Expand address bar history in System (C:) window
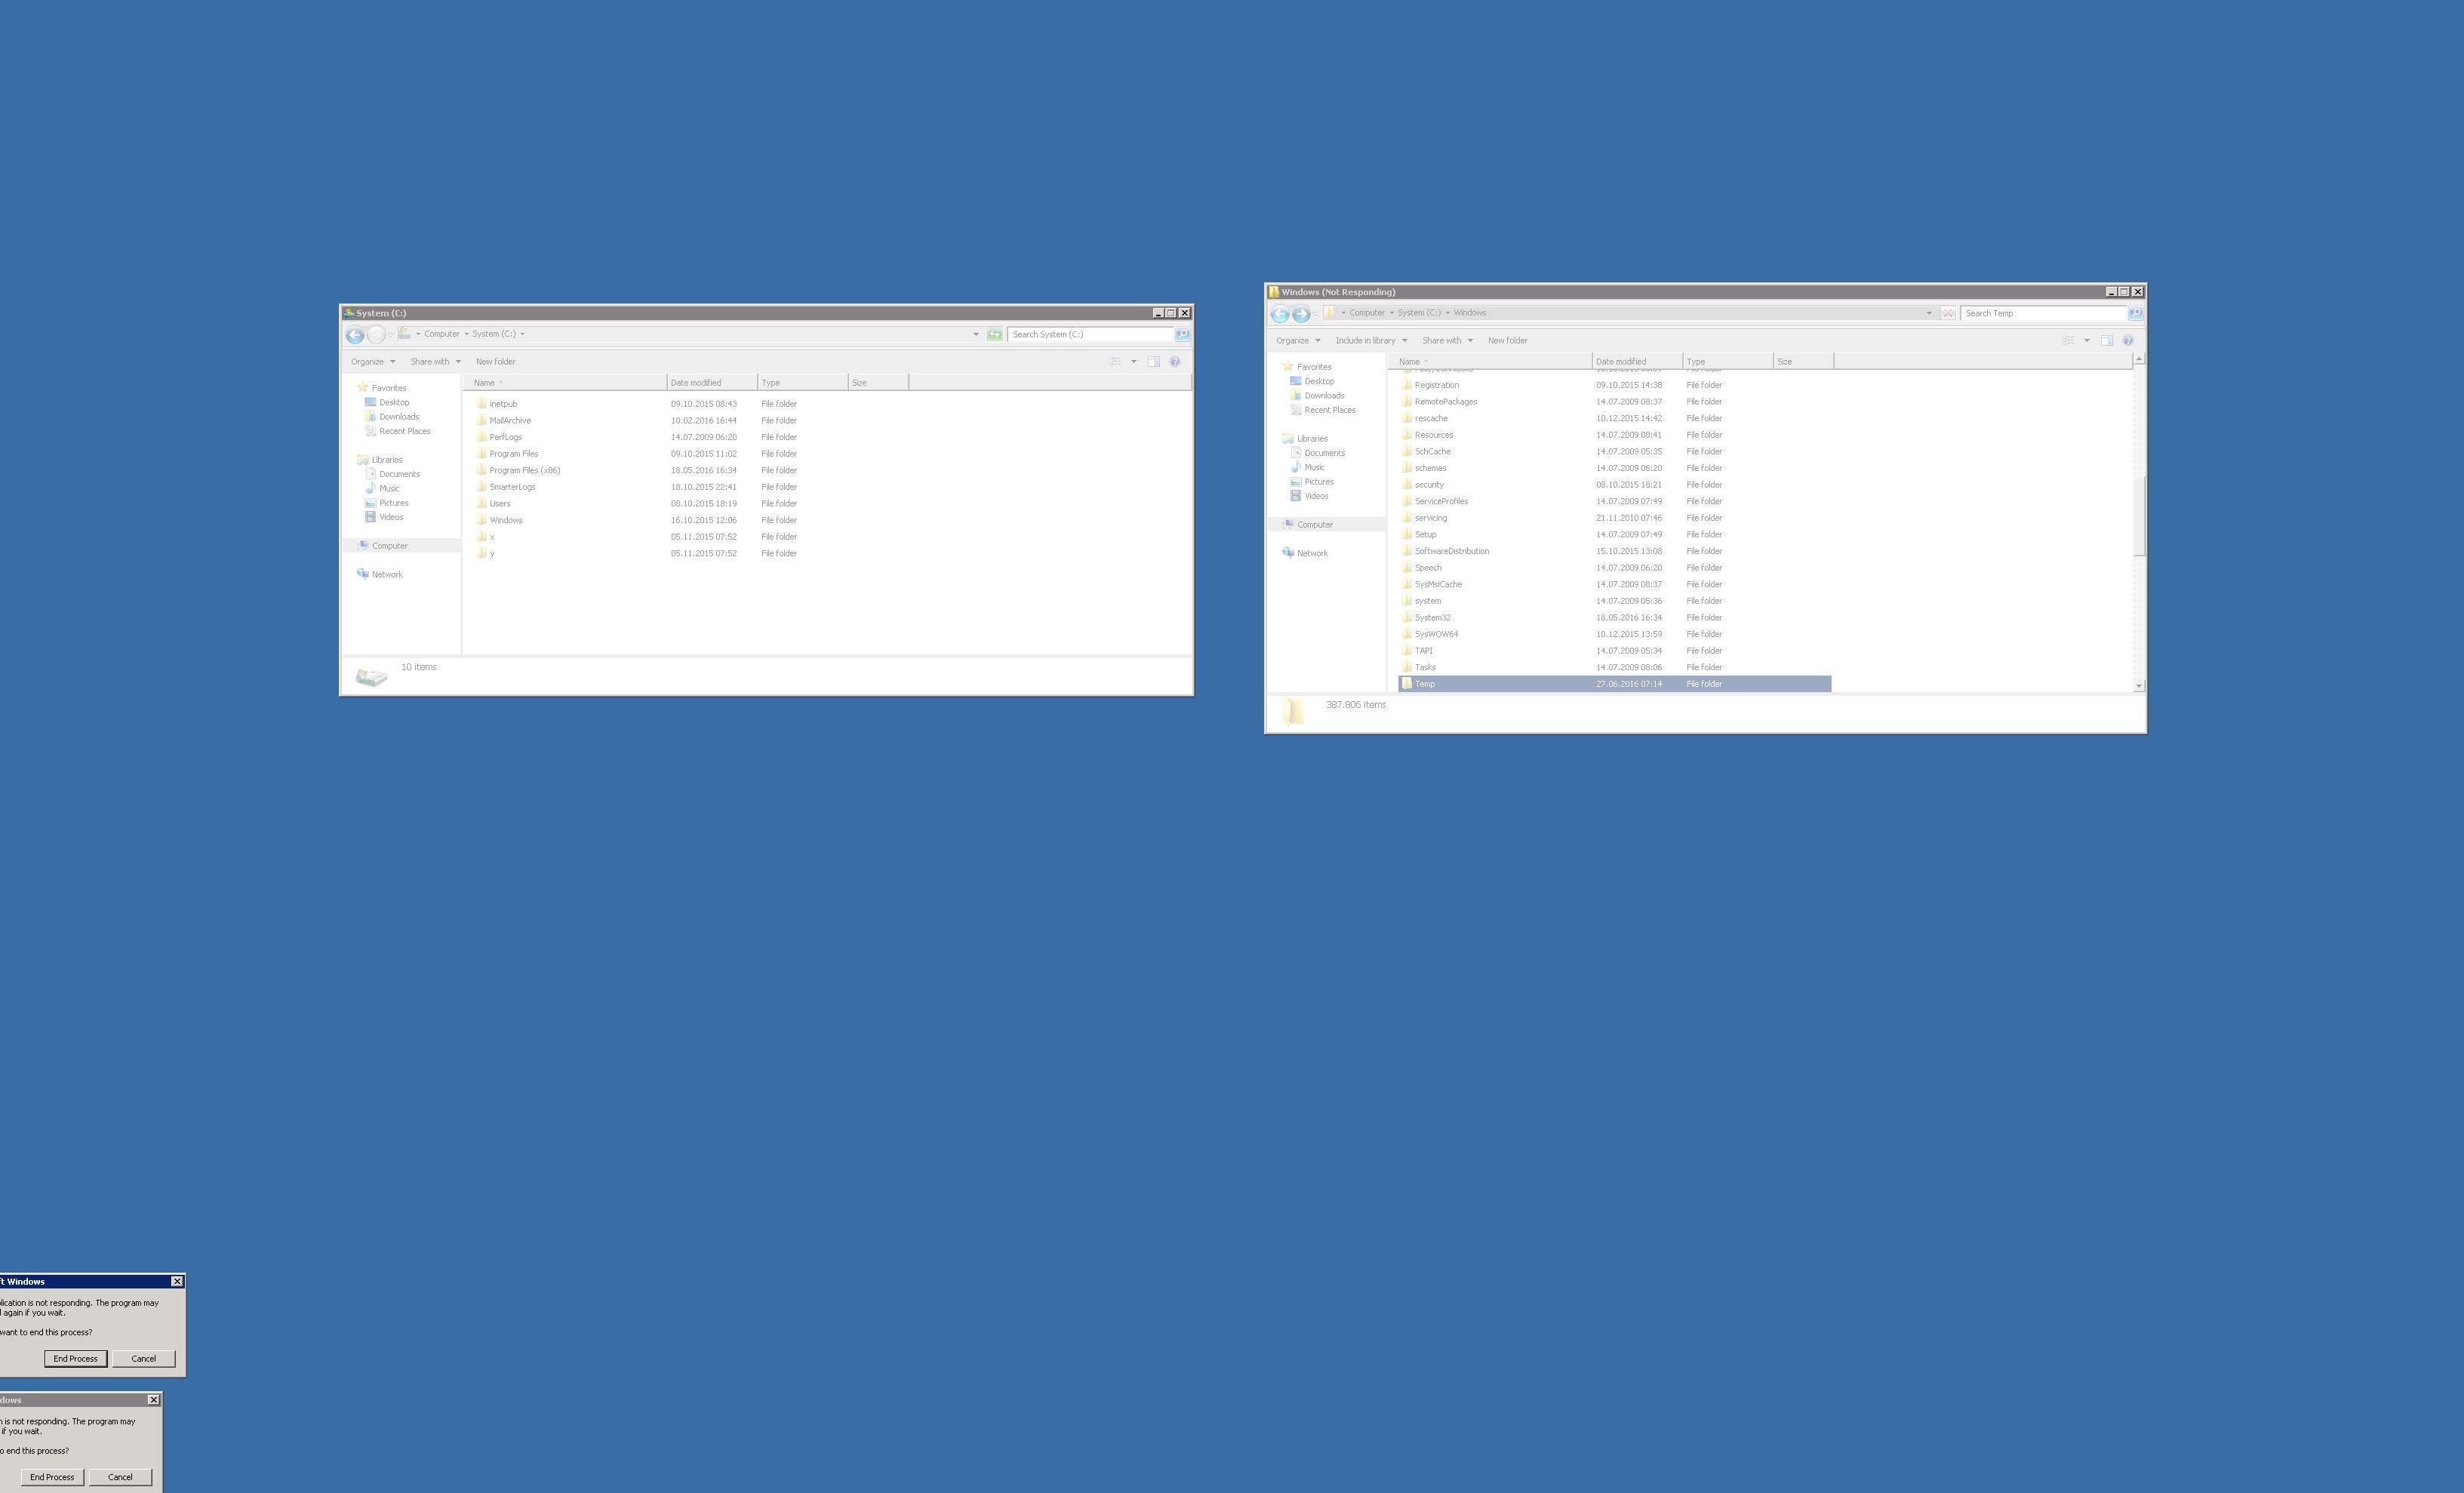Image resolution: width=2464 pixels, height=1493 pixels. coord(976,334)
